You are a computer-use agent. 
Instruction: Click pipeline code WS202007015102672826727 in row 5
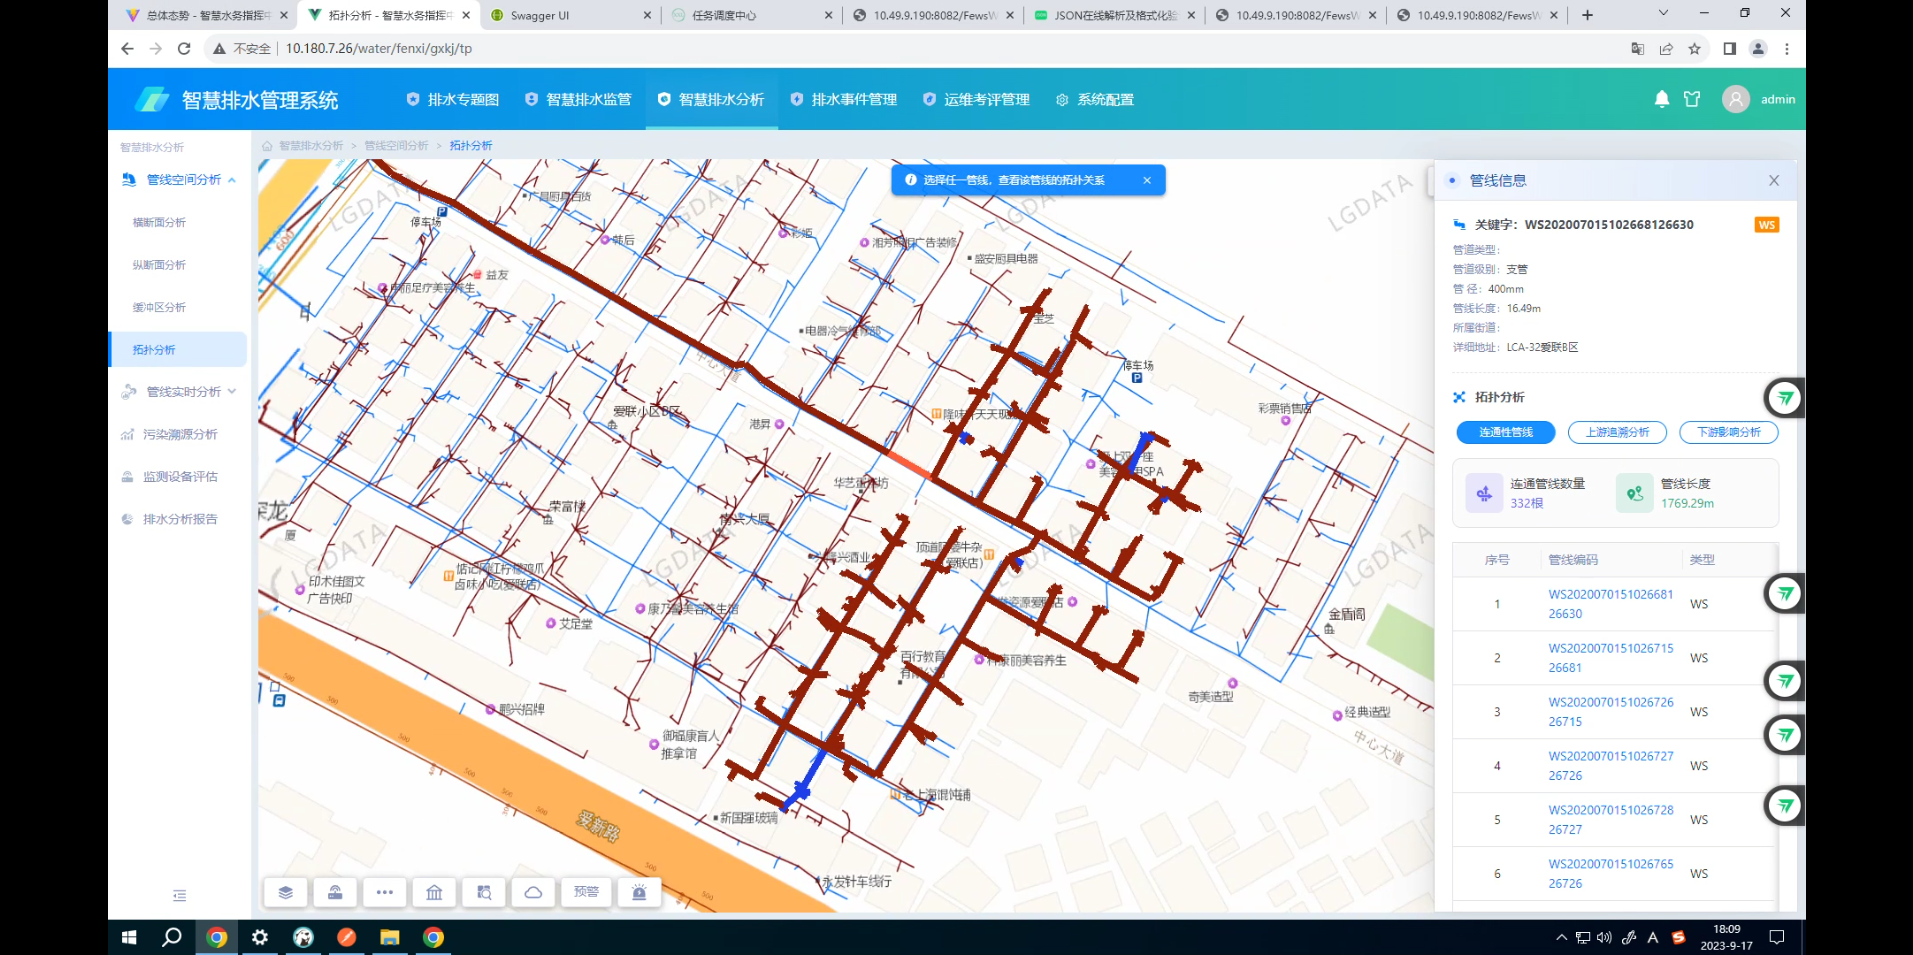pyautogui.click(x=1610, y=820)
